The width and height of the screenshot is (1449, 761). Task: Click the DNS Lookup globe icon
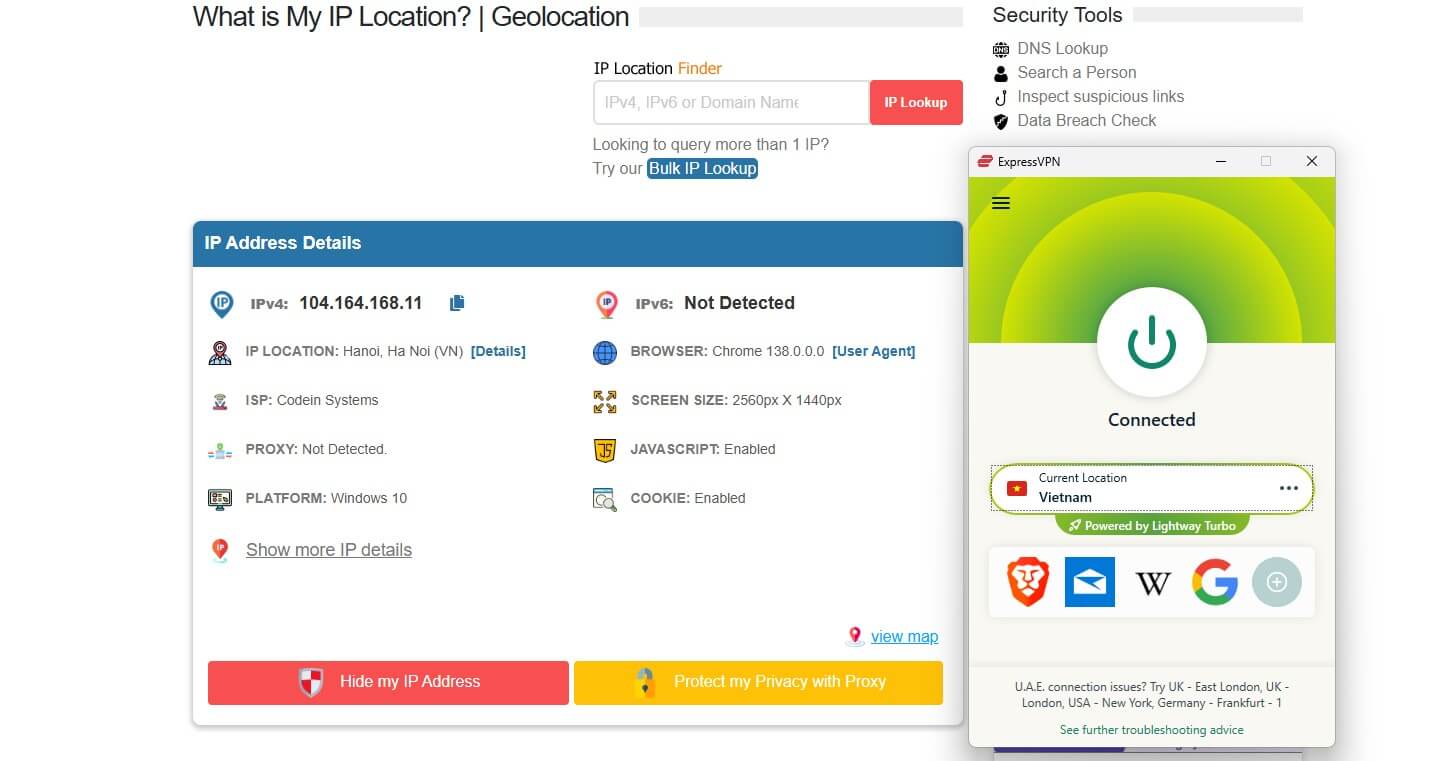[1001, 48]
